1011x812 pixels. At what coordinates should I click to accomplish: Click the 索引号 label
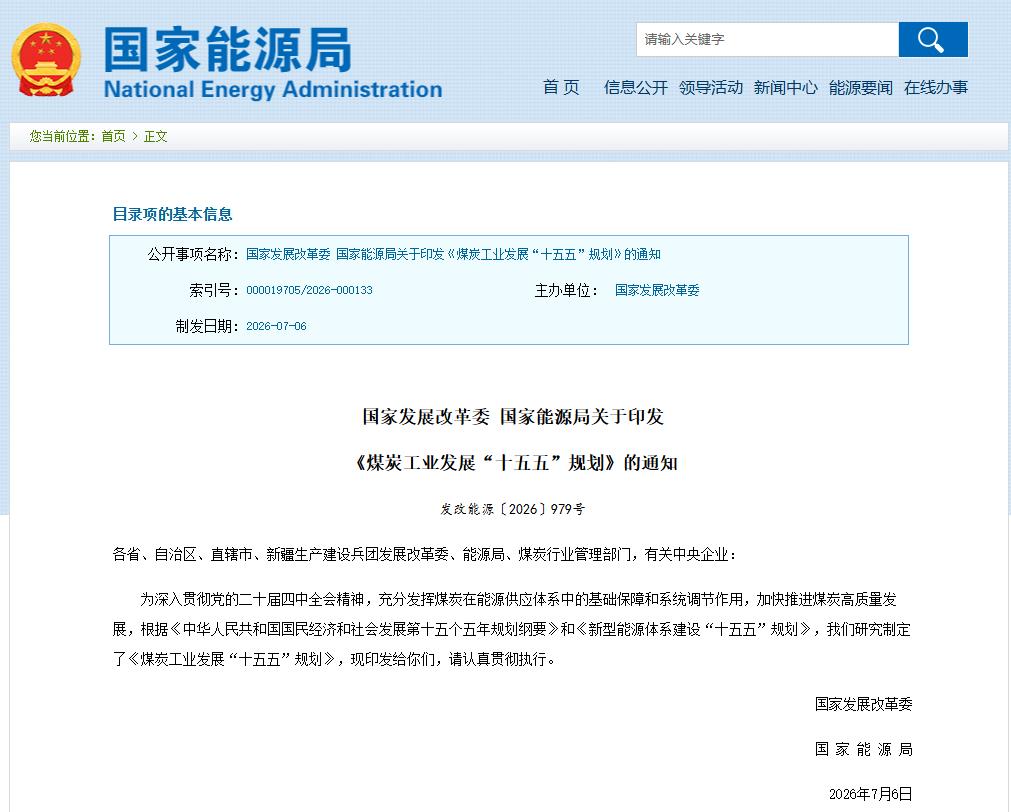click(214, 290)
